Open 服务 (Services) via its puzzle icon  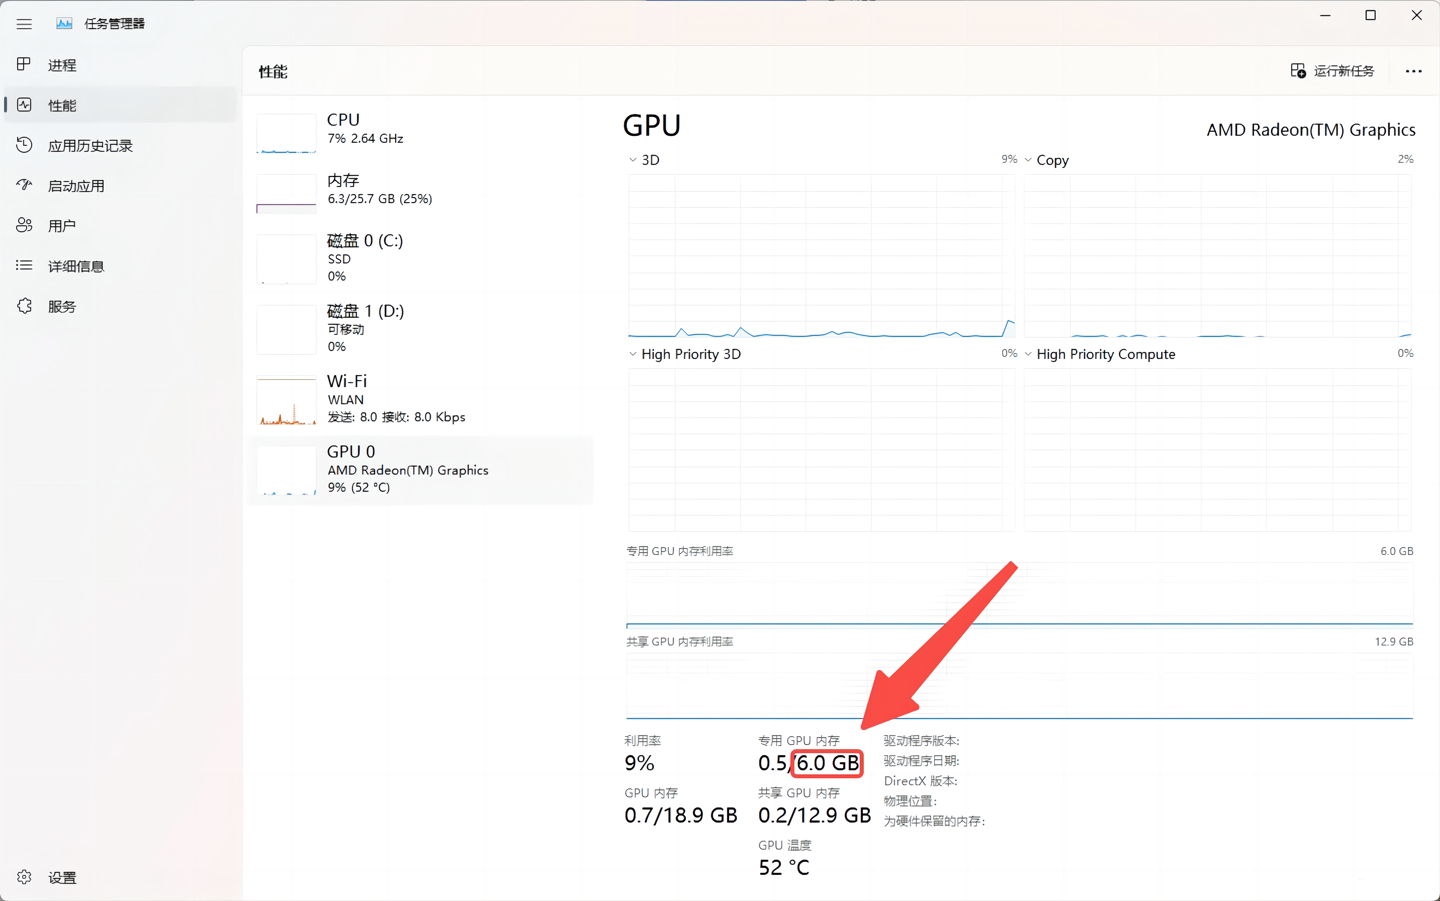[x=24, y=306]
